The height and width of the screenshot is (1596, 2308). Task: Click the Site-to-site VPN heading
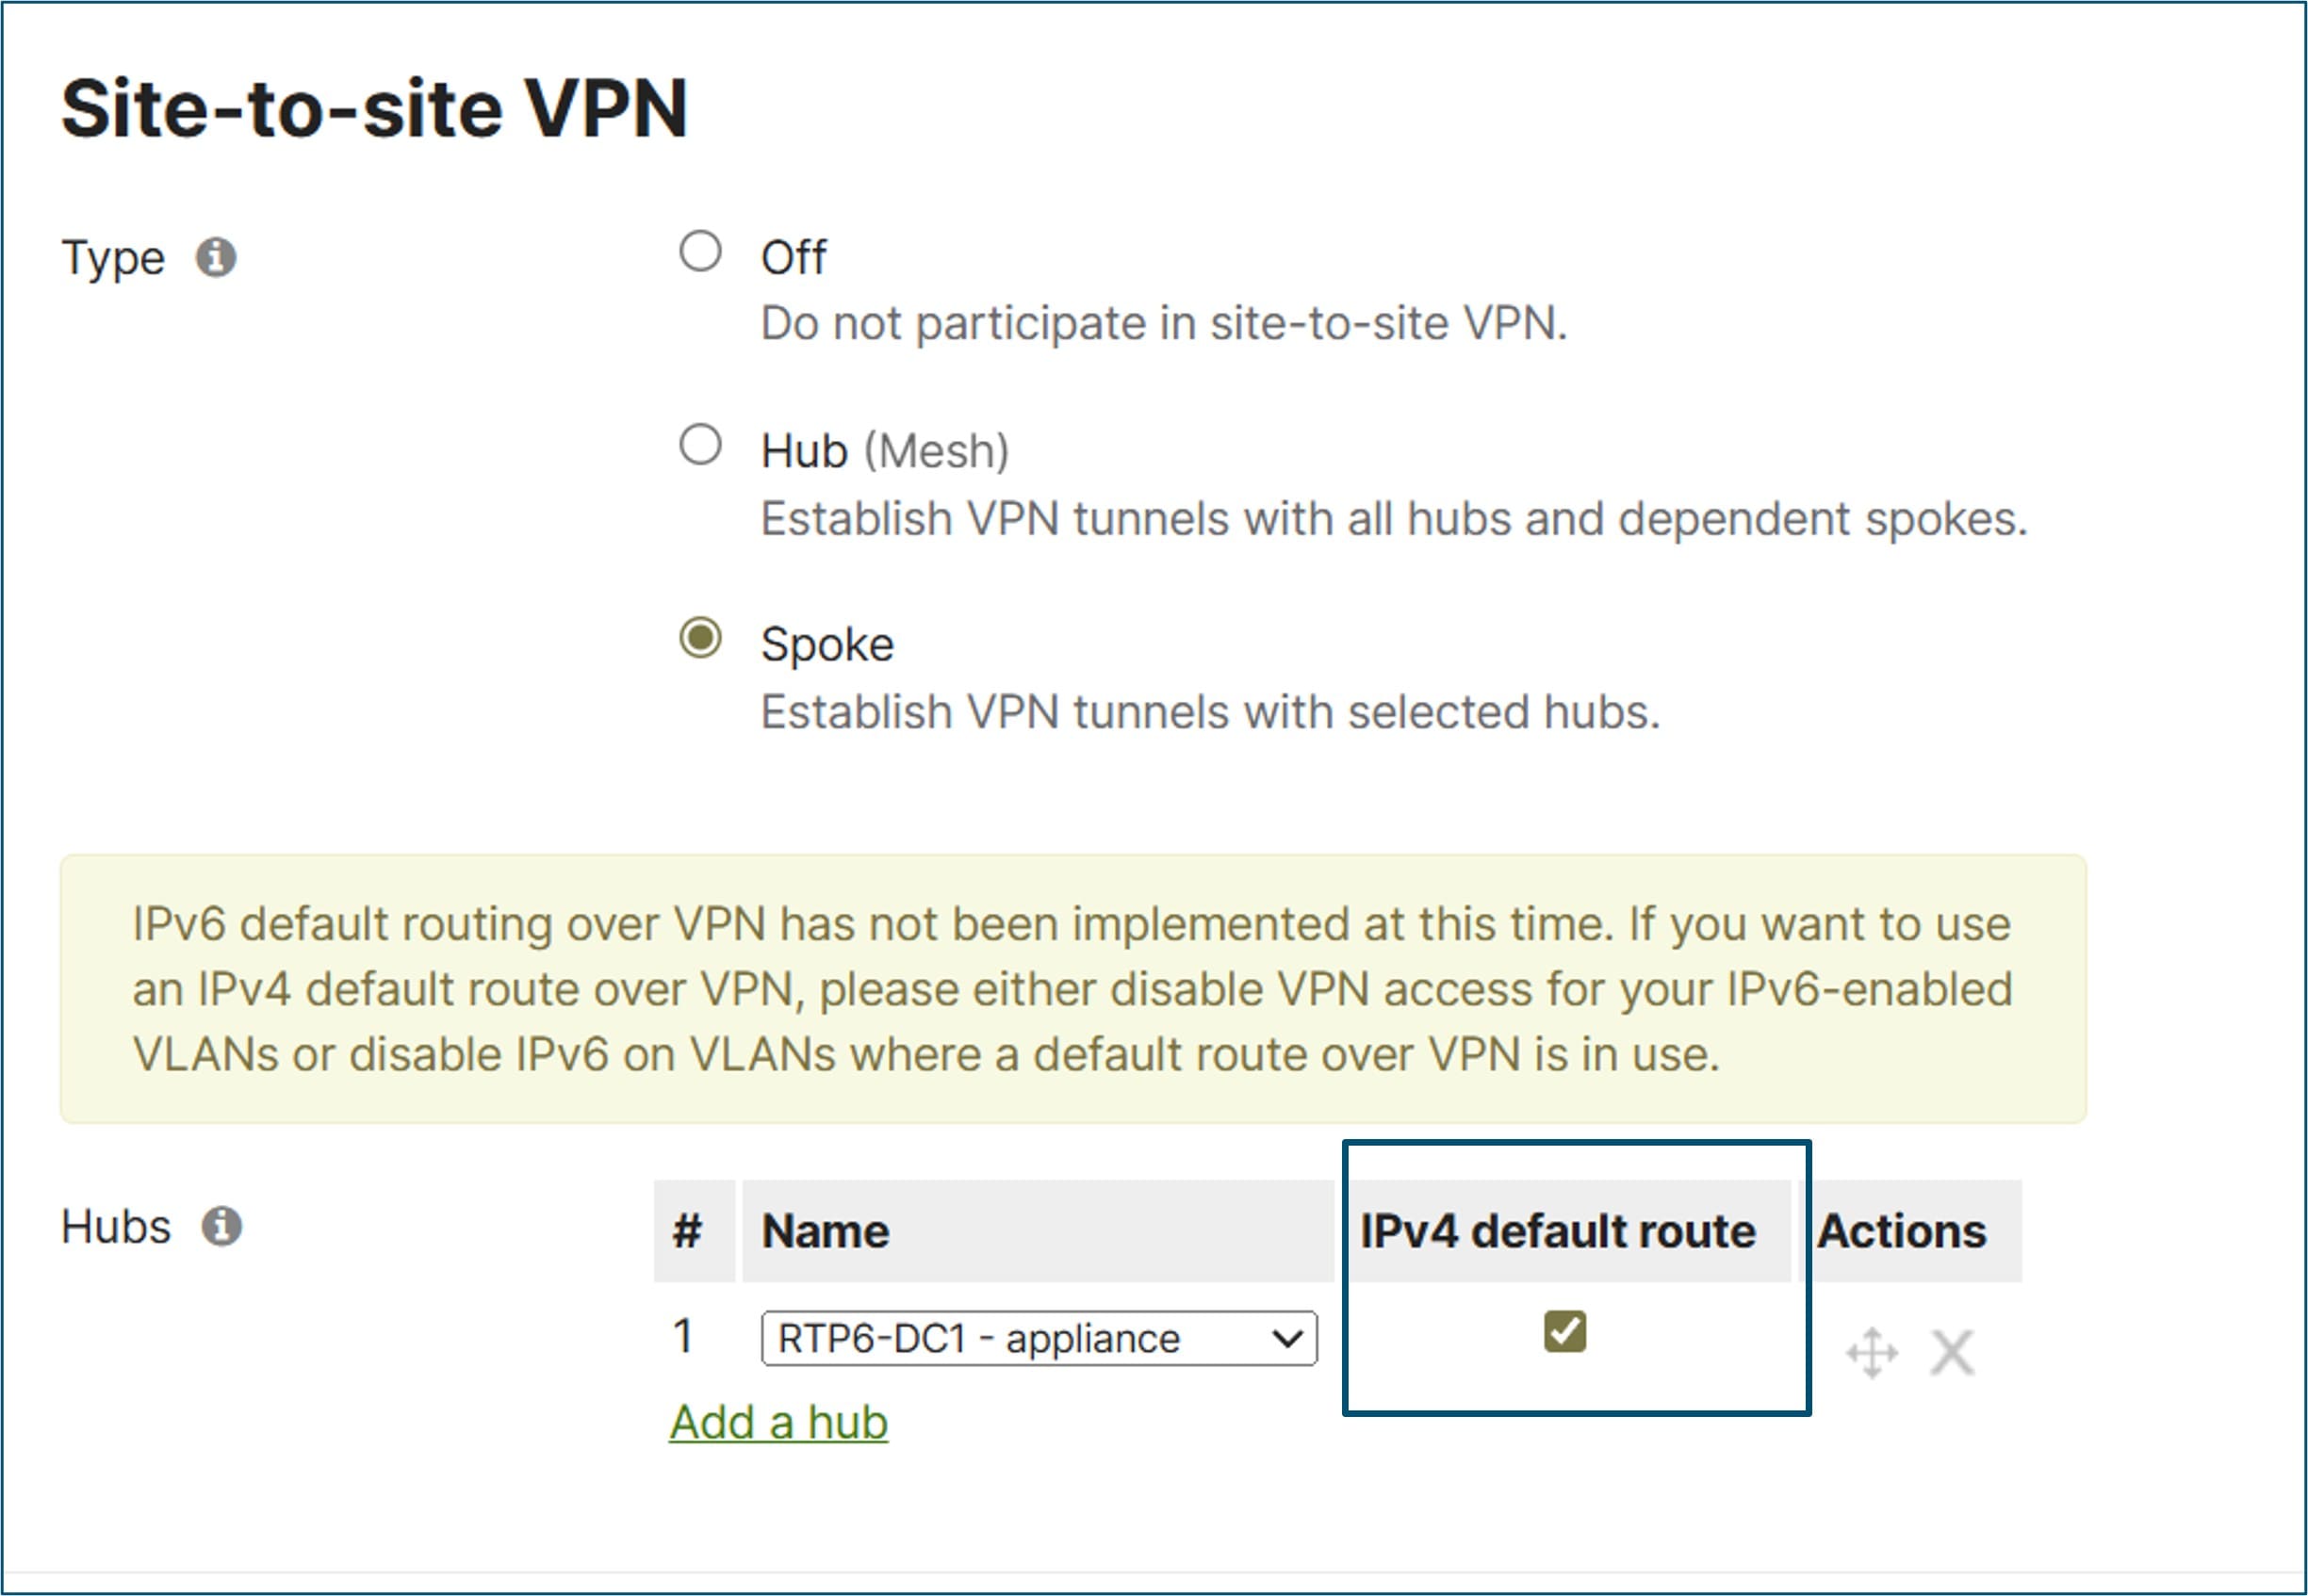tap(374, 108)
